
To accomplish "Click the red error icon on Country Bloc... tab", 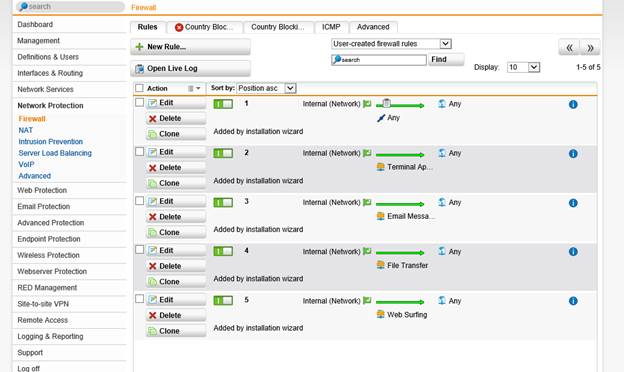I will click(179, 27).
